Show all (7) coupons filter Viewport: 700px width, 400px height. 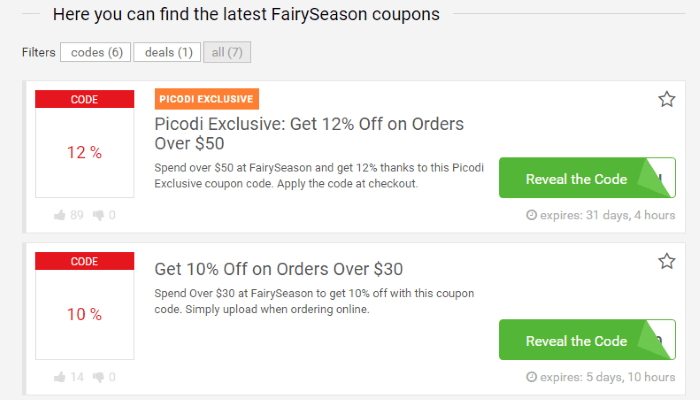[x=227, y=52]
